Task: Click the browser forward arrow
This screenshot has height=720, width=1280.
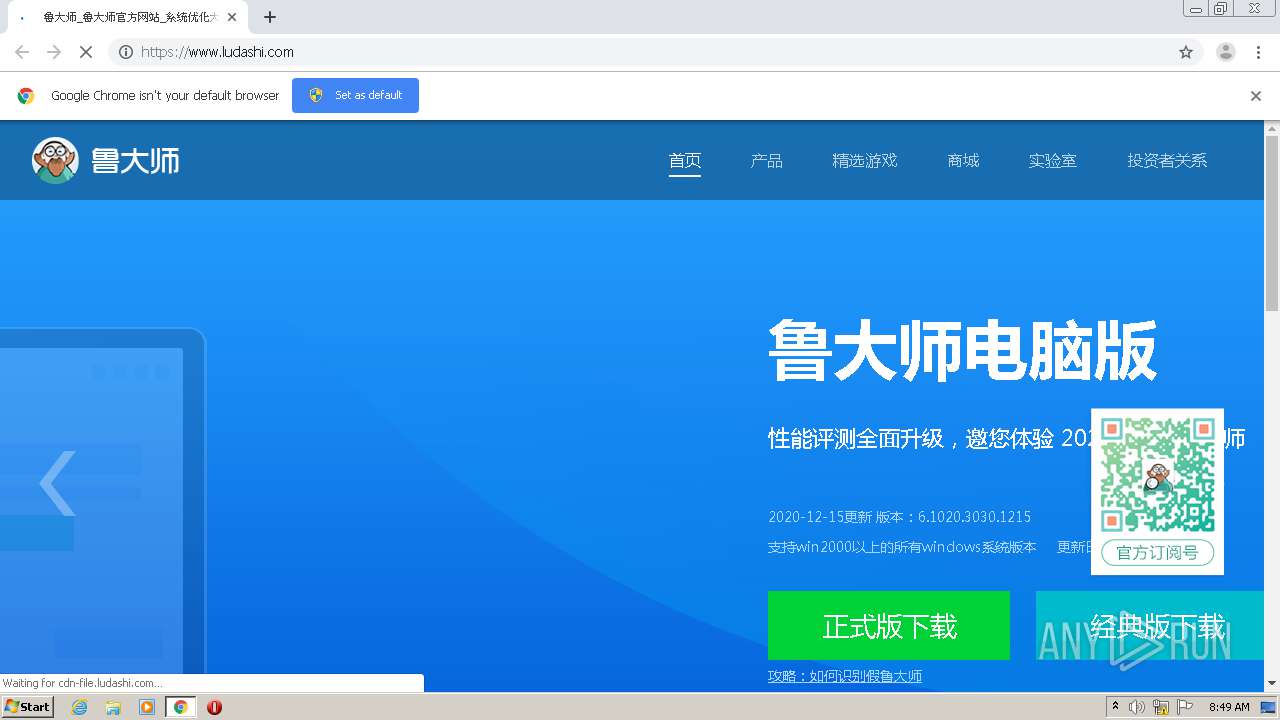Action: pyautogui.click(x=54, y=52)
